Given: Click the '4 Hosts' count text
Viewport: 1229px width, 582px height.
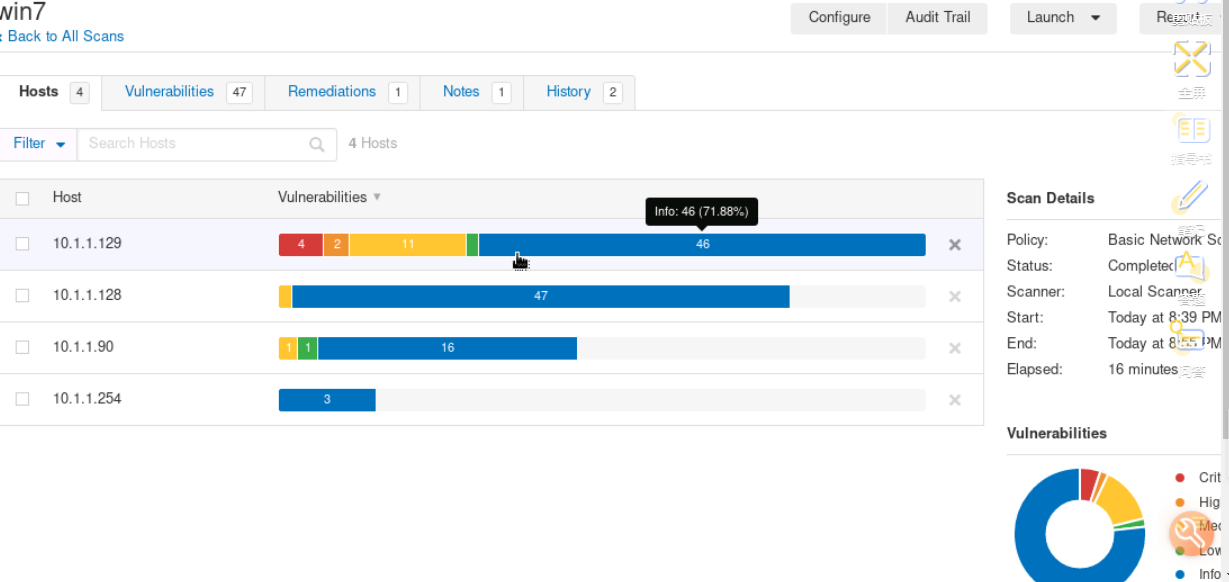Looking at the screenshot, I should [x=373, y=144].
